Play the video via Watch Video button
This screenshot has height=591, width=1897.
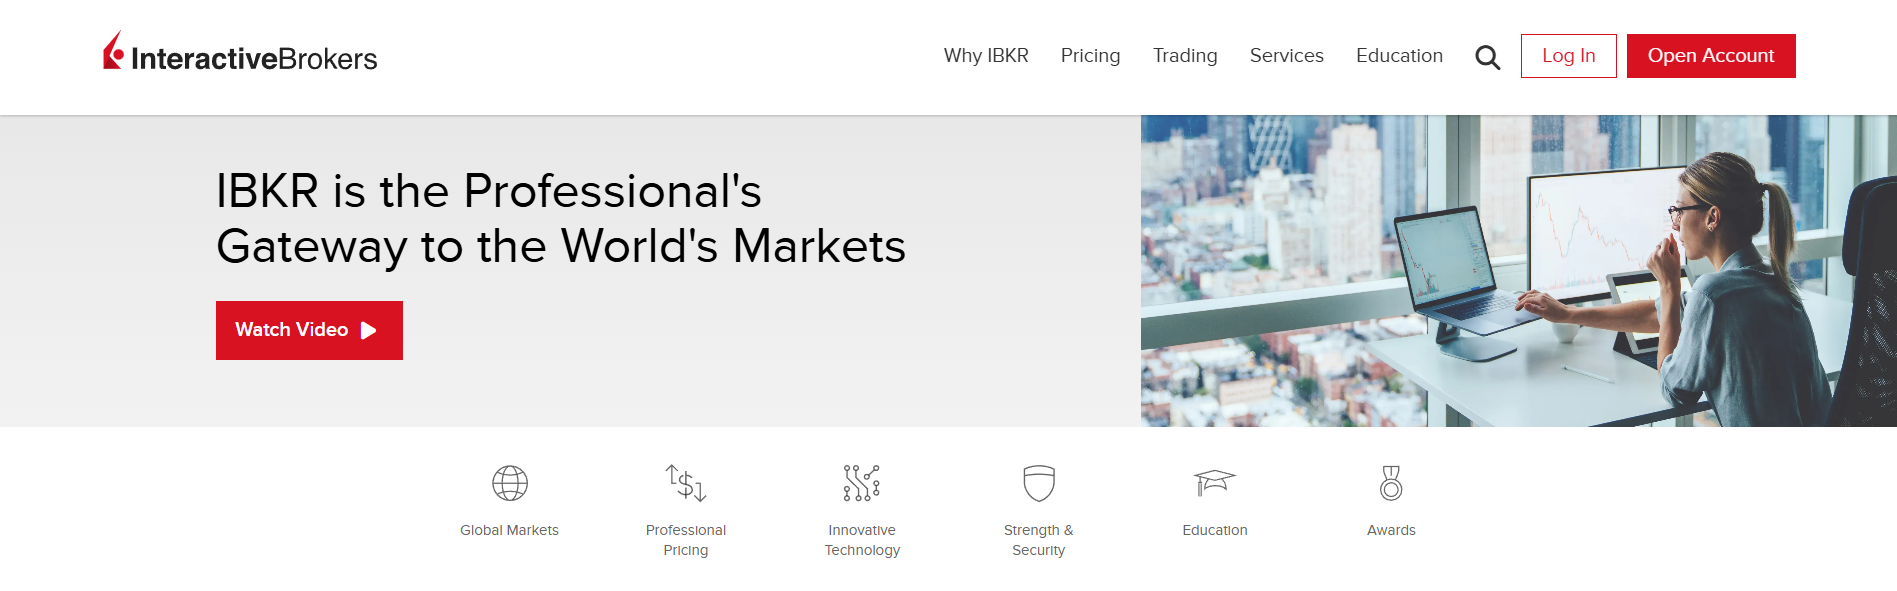click(309, 330)
